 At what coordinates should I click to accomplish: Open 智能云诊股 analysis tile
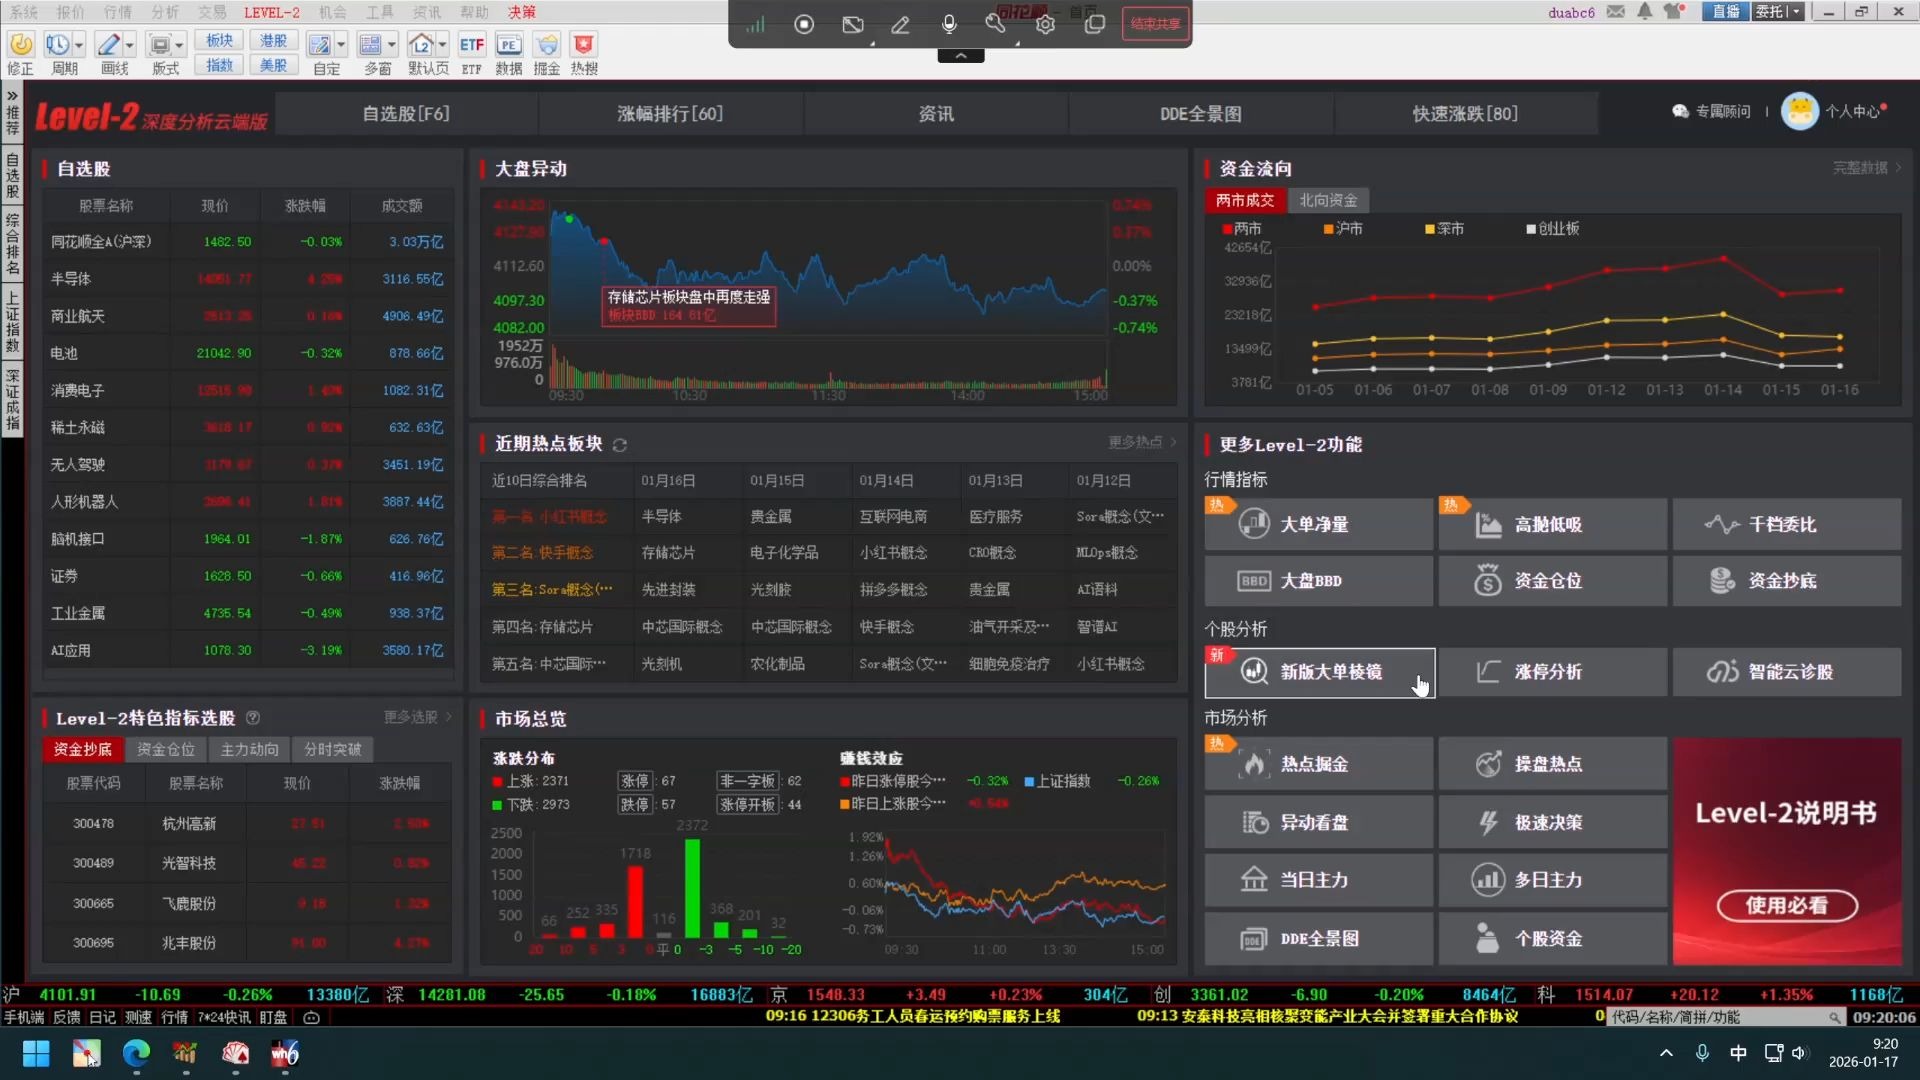coord(1786,672)
